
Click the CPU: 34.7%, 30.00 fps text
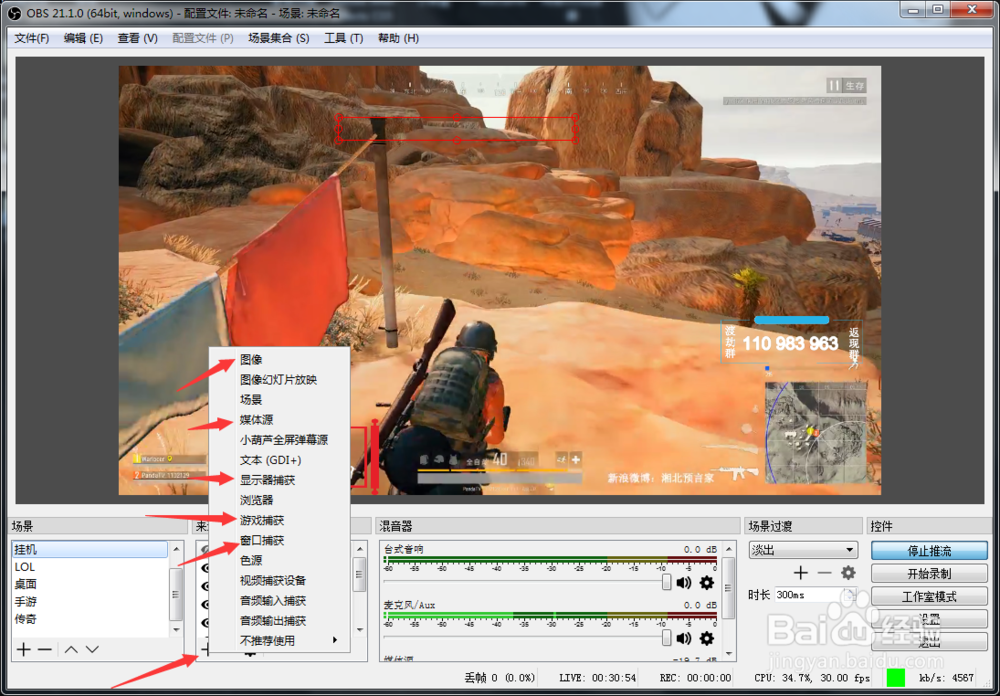[x=812, y=677]
